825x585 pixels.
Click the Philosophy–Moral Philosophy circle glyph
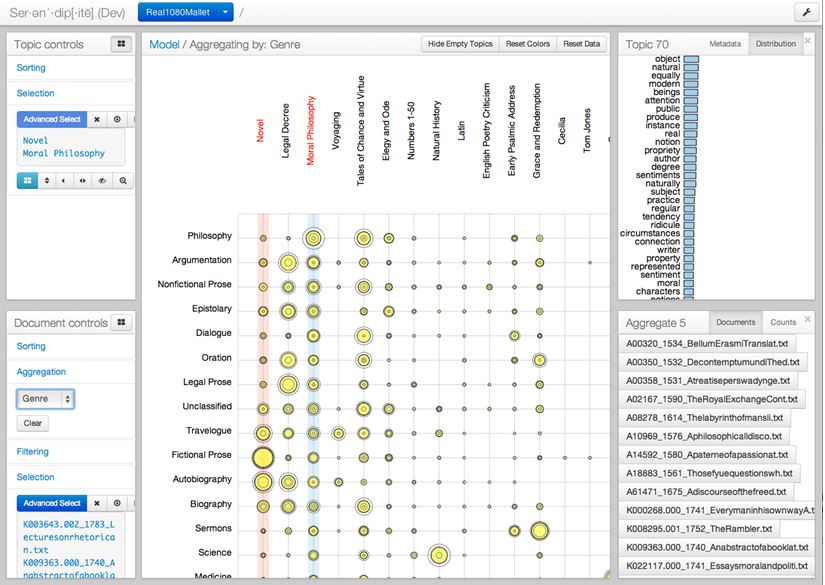coord(313,238)
